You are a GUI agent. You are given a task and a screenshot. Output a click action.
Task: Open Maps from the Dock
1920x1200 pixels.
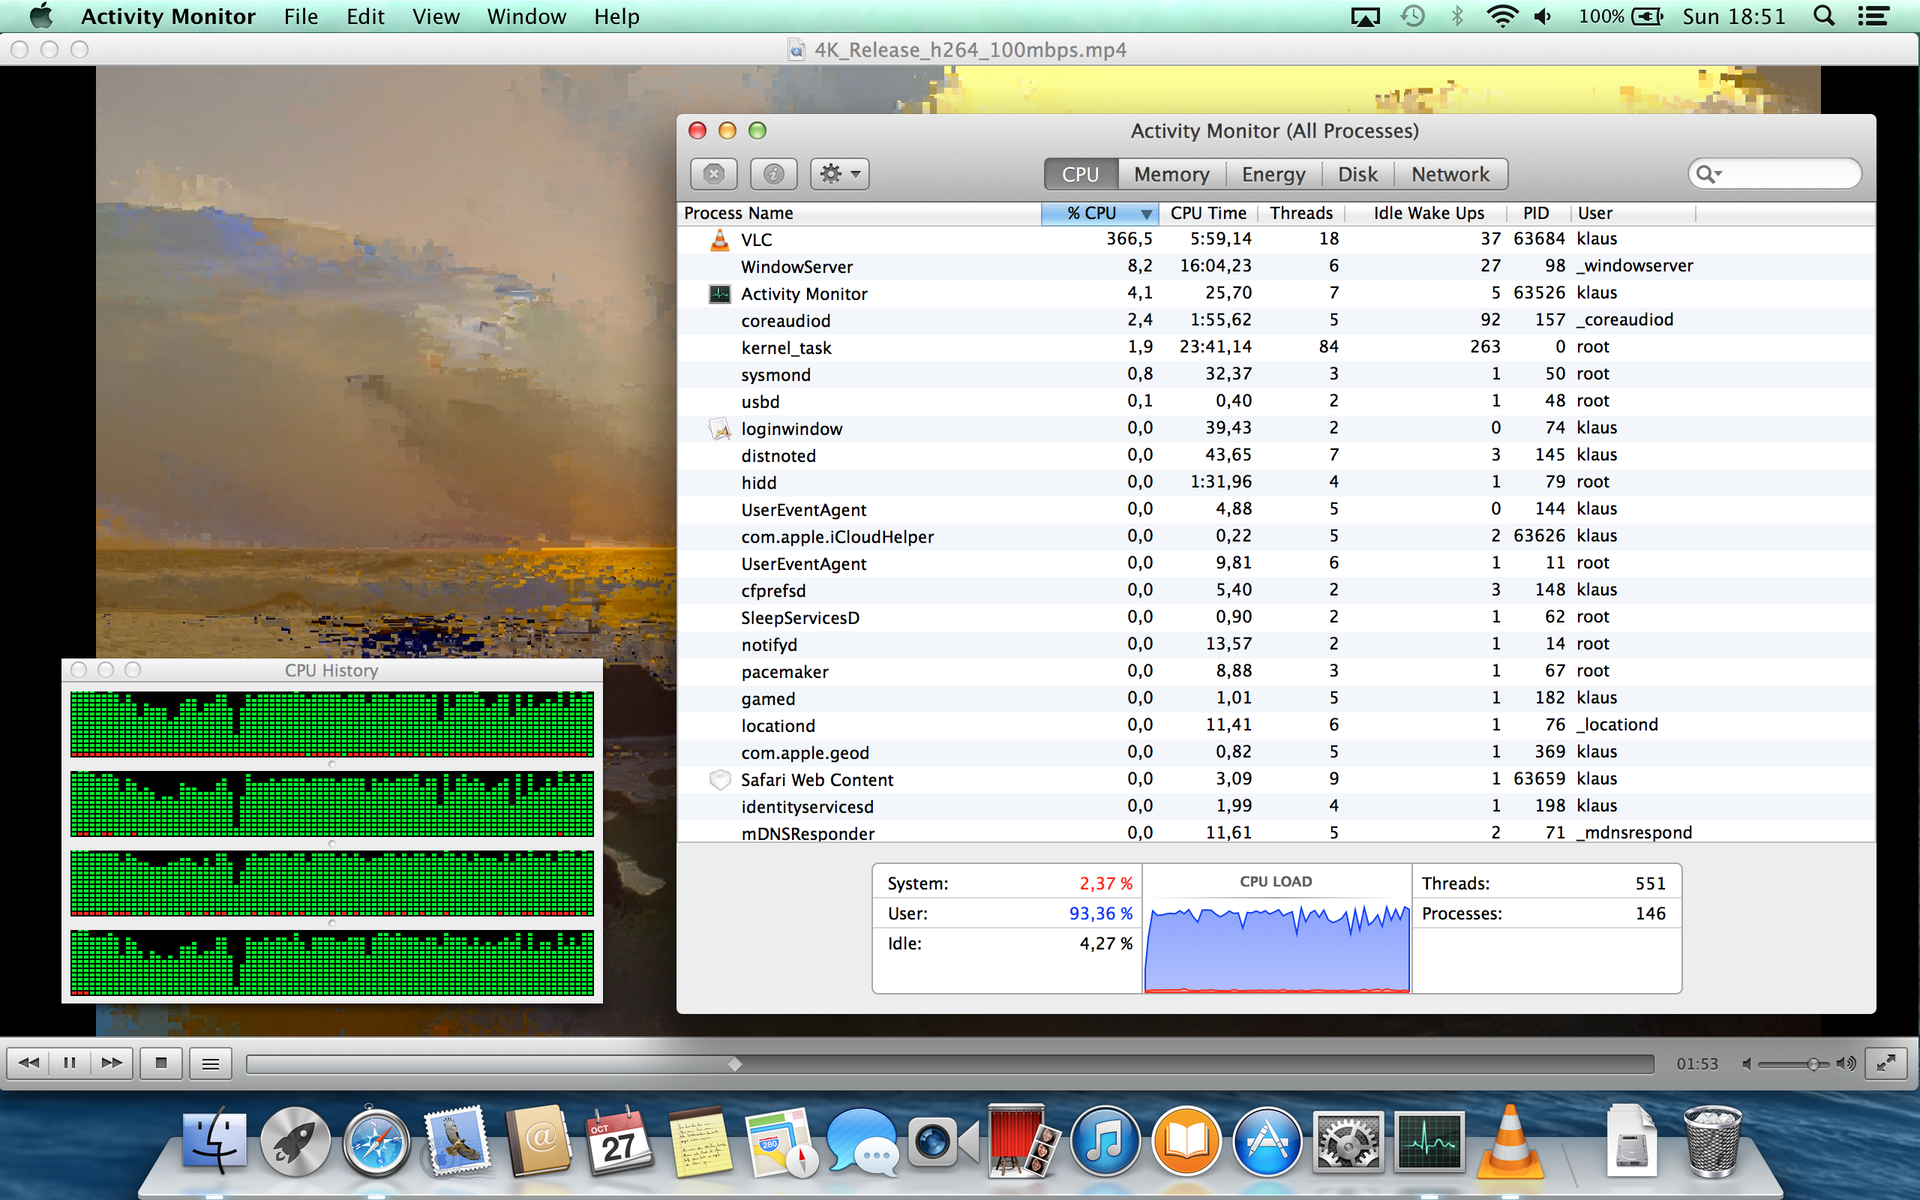point(781,1141)
